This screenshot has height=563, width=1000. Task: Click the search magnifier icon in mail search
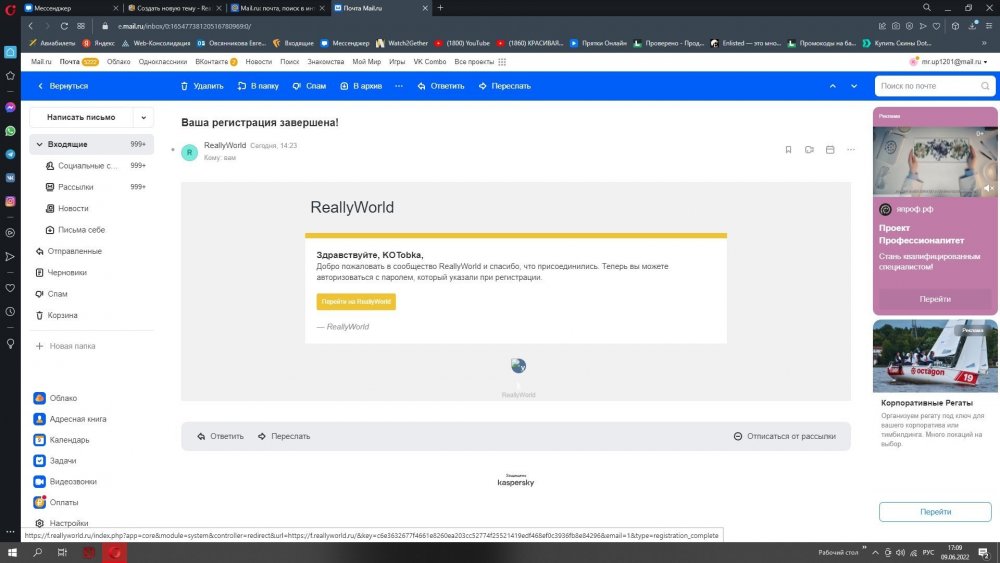coord(985,86)
